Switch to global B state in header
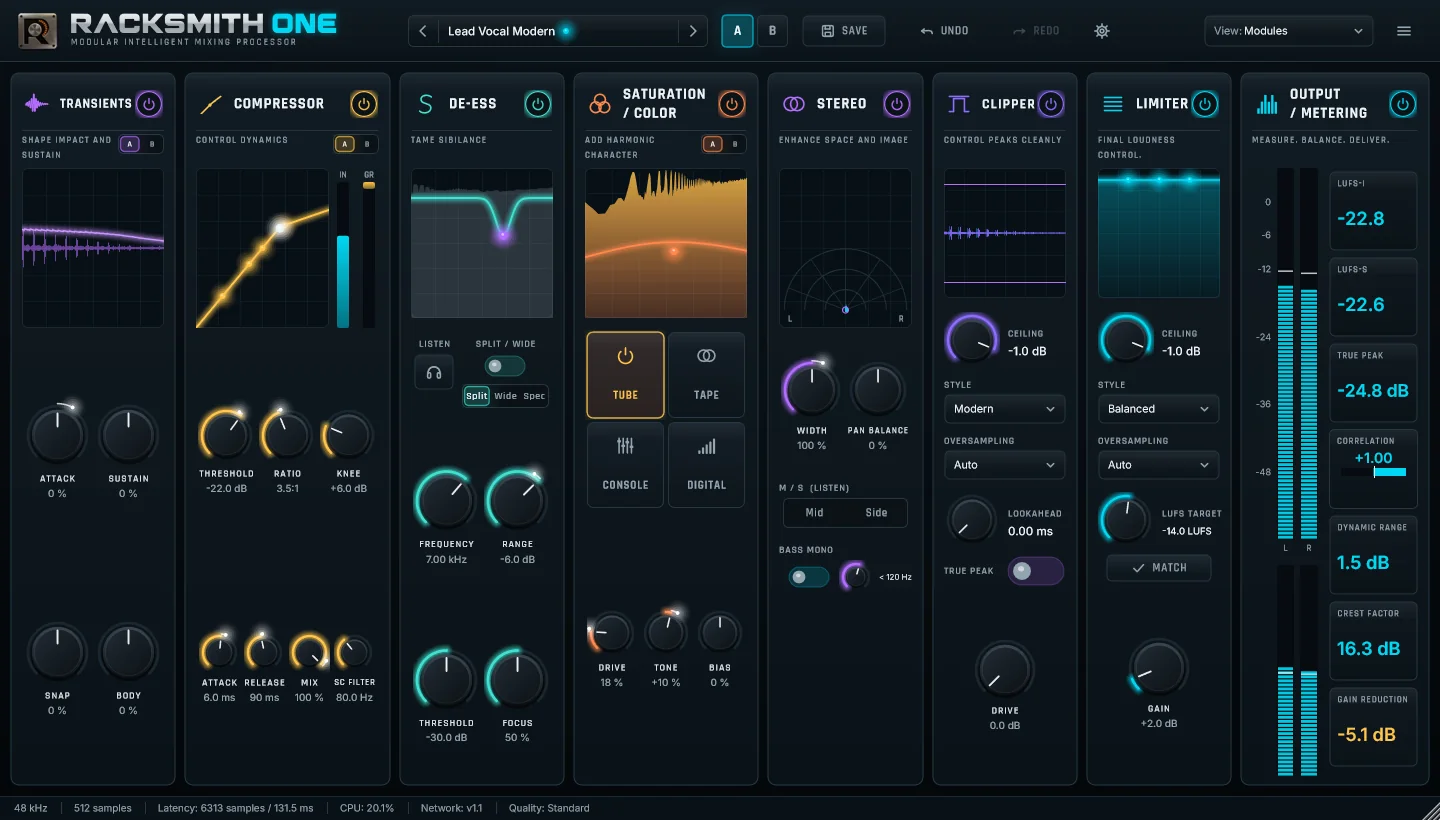 (x=772, y=31)
